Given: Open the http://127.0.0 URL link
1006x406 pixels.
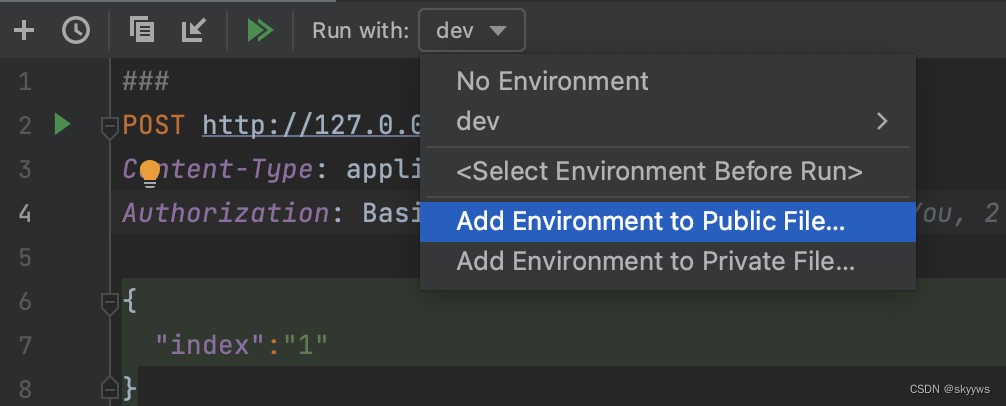Looking at the screenshot, I should click(311, 125).
